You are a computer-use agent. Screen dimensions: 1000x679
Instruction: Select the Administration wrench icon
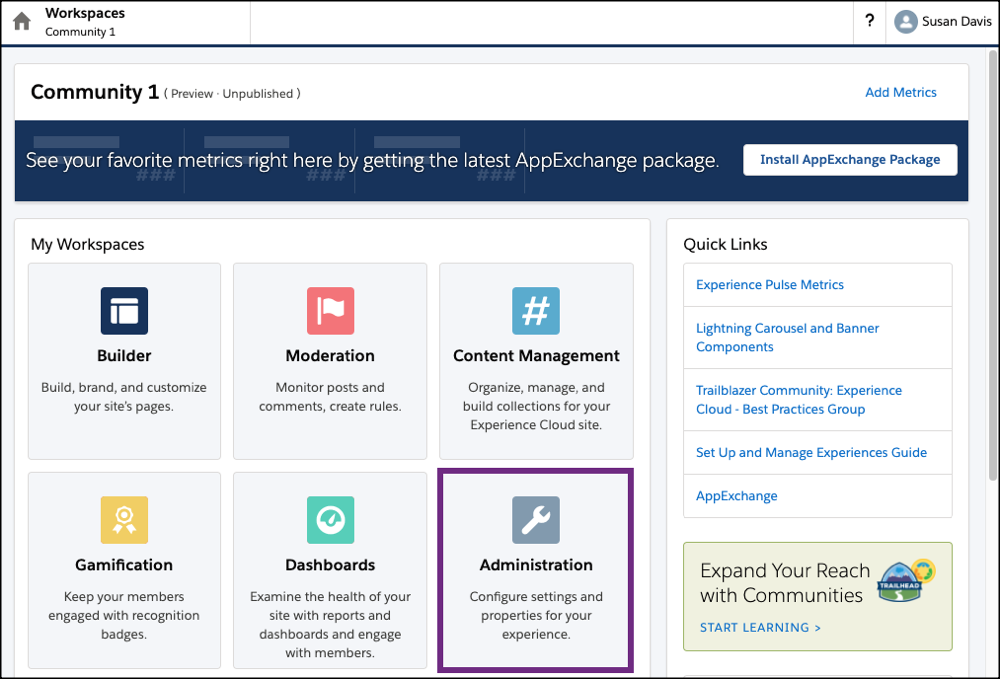[x=536, y=519]
